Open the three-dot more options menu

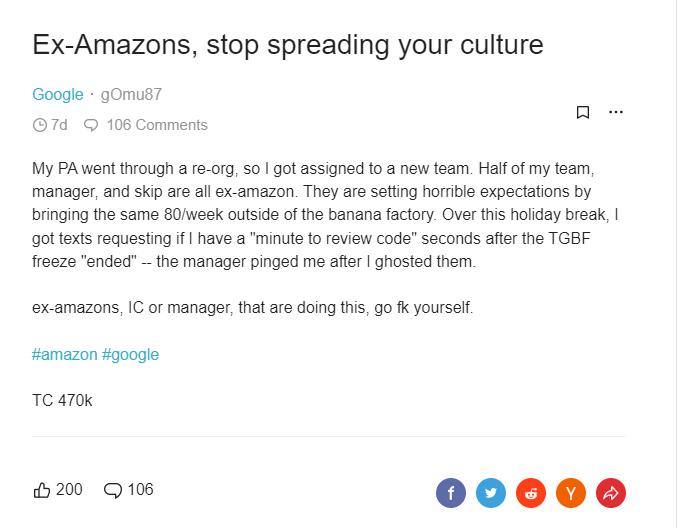tap(616, 112)
